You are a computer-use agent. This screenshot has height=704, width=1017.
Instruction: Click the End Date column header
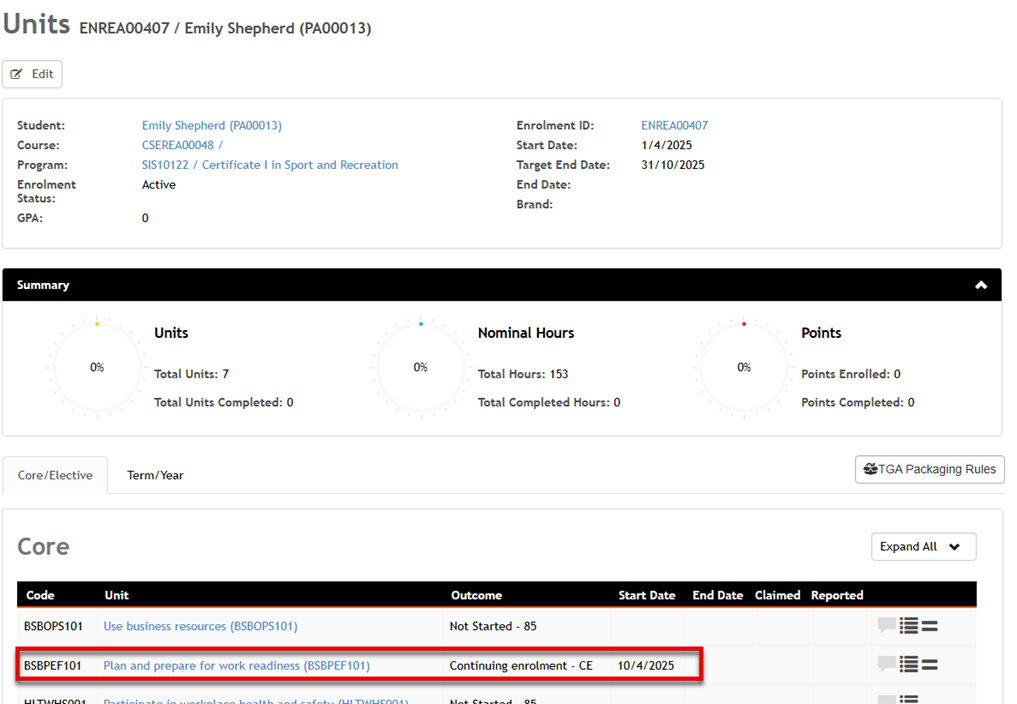point(717,595)
